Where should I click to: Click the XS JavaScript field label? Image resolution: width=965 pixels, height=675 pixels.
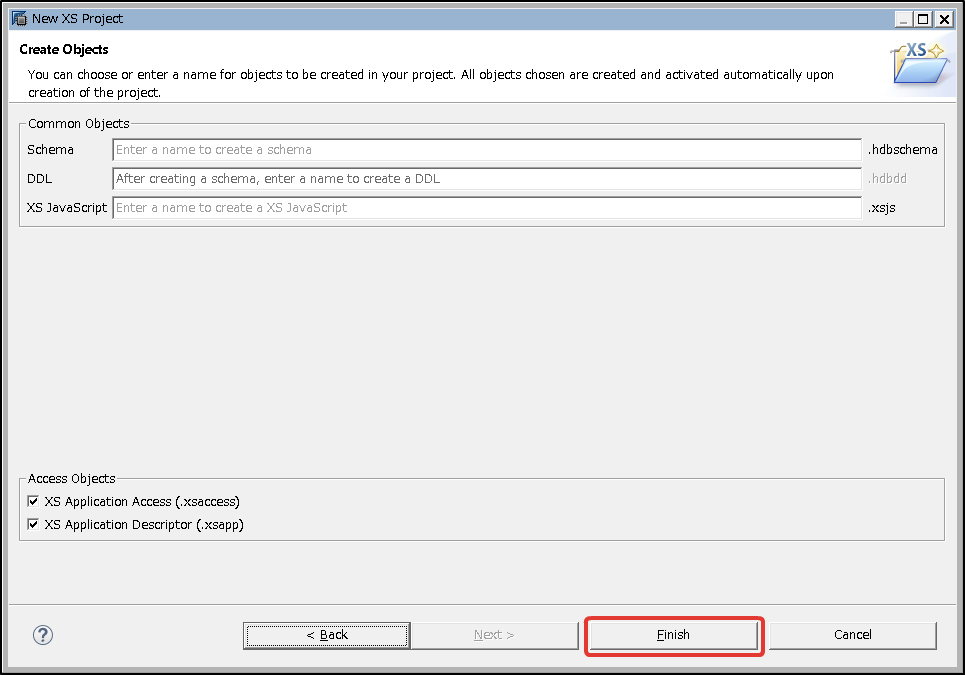[x=66, y=208]
